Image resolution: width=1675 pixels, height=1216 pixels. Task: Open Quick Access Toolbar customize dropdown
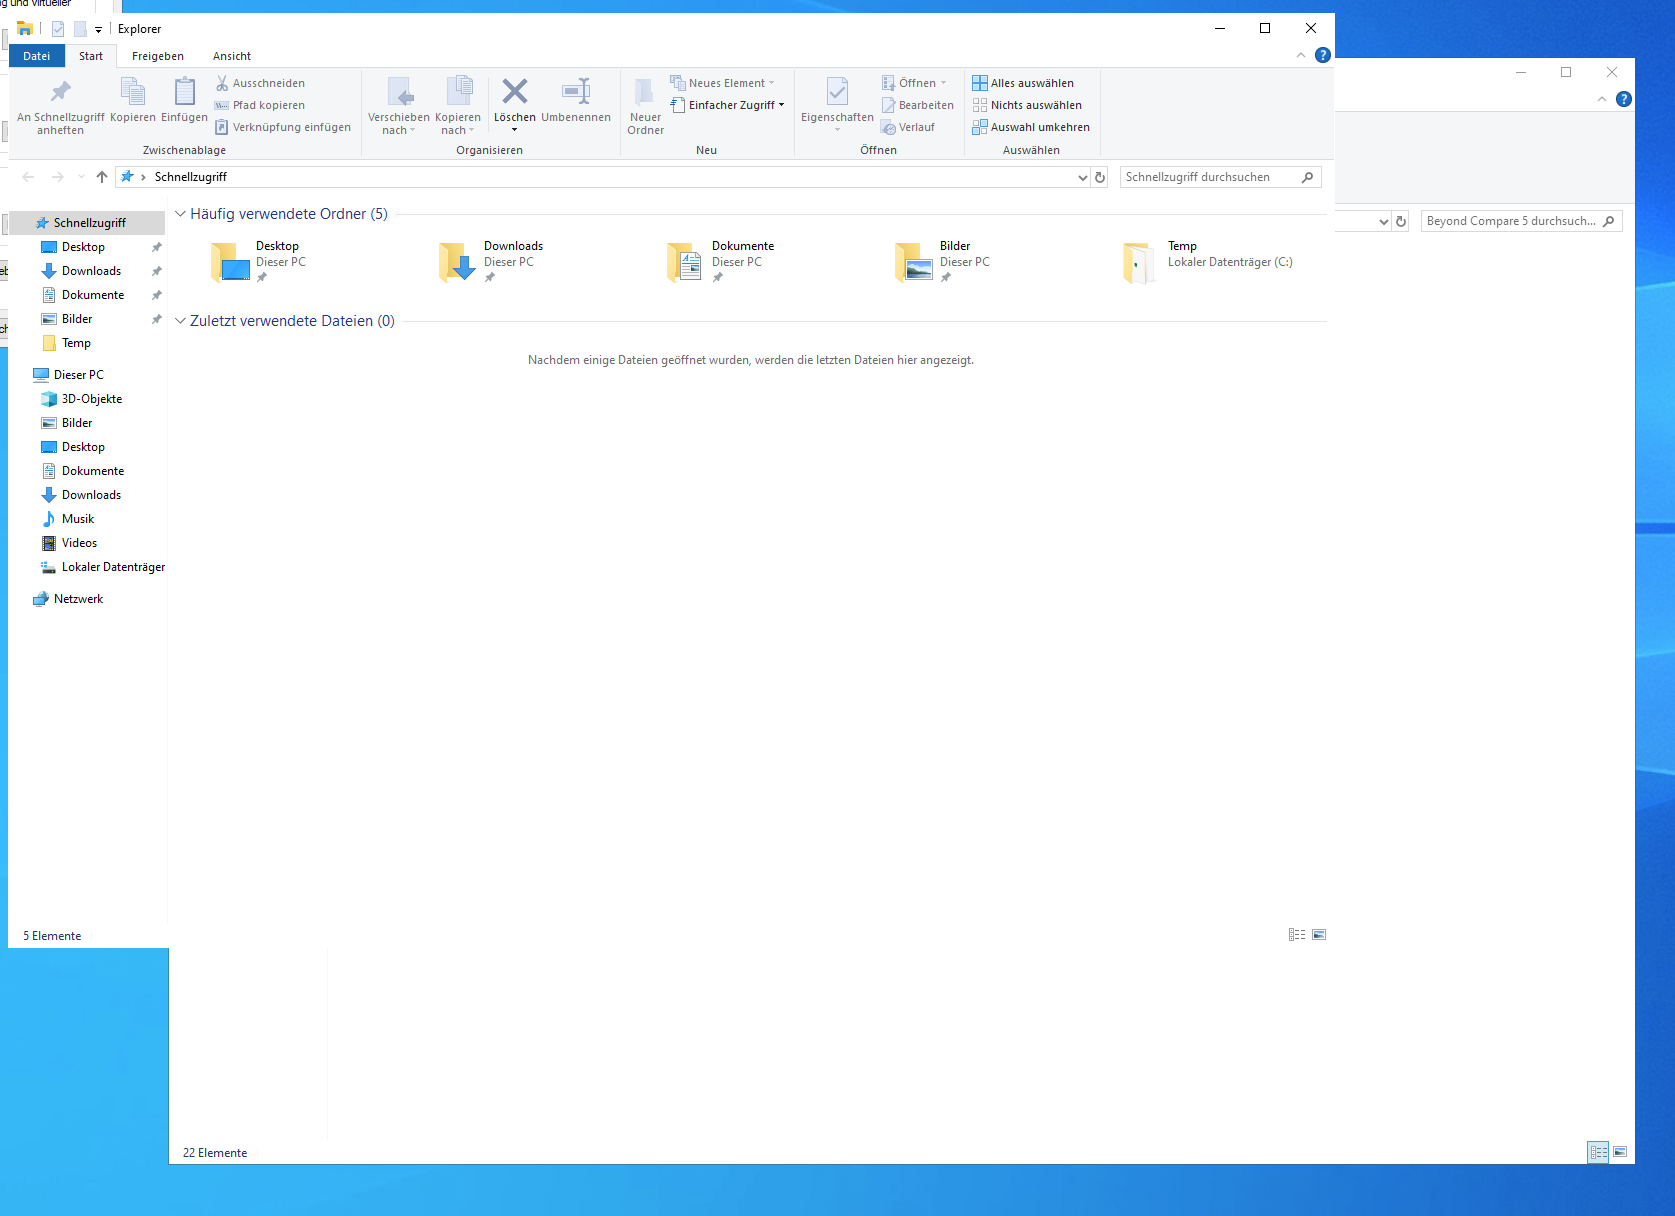98,30
